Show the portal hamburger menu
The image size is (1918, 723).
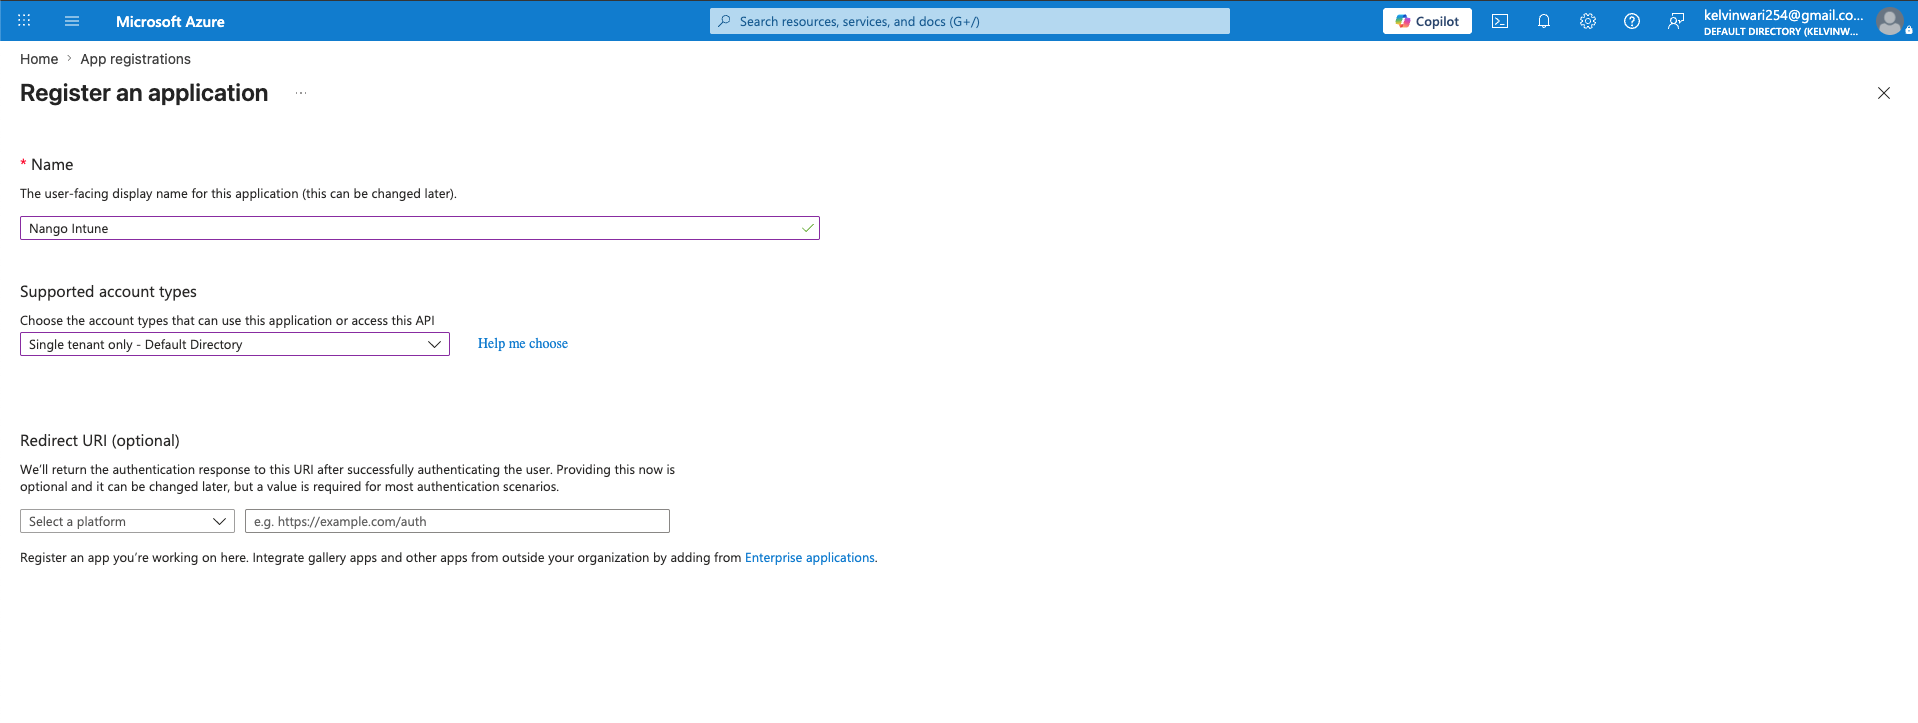click(x=72, y=21)
